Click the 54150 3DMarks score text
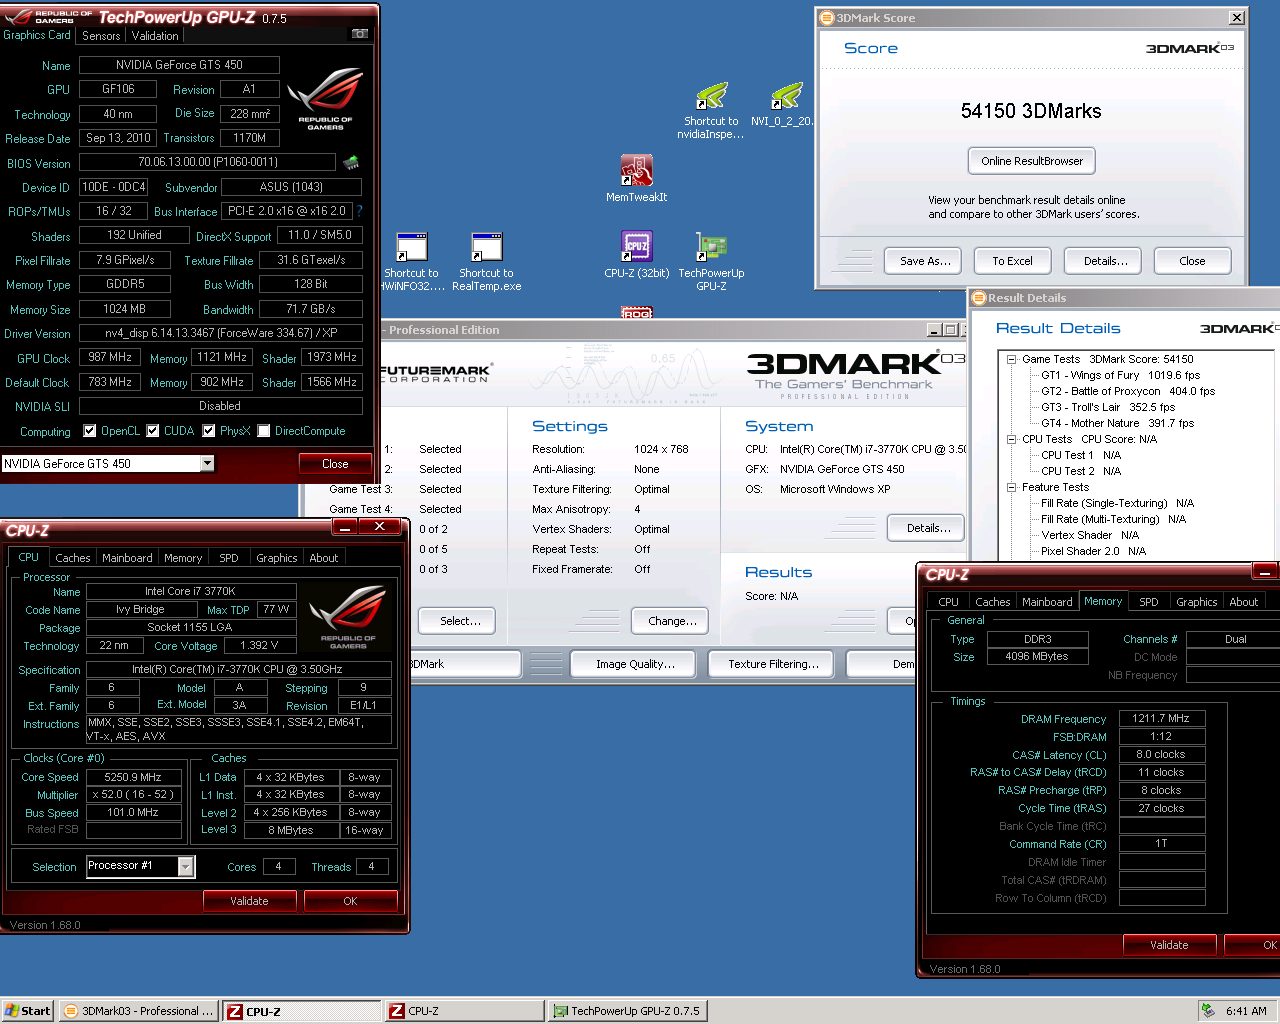This screenshot has width=1280, height=1024. pos(1031,111)
